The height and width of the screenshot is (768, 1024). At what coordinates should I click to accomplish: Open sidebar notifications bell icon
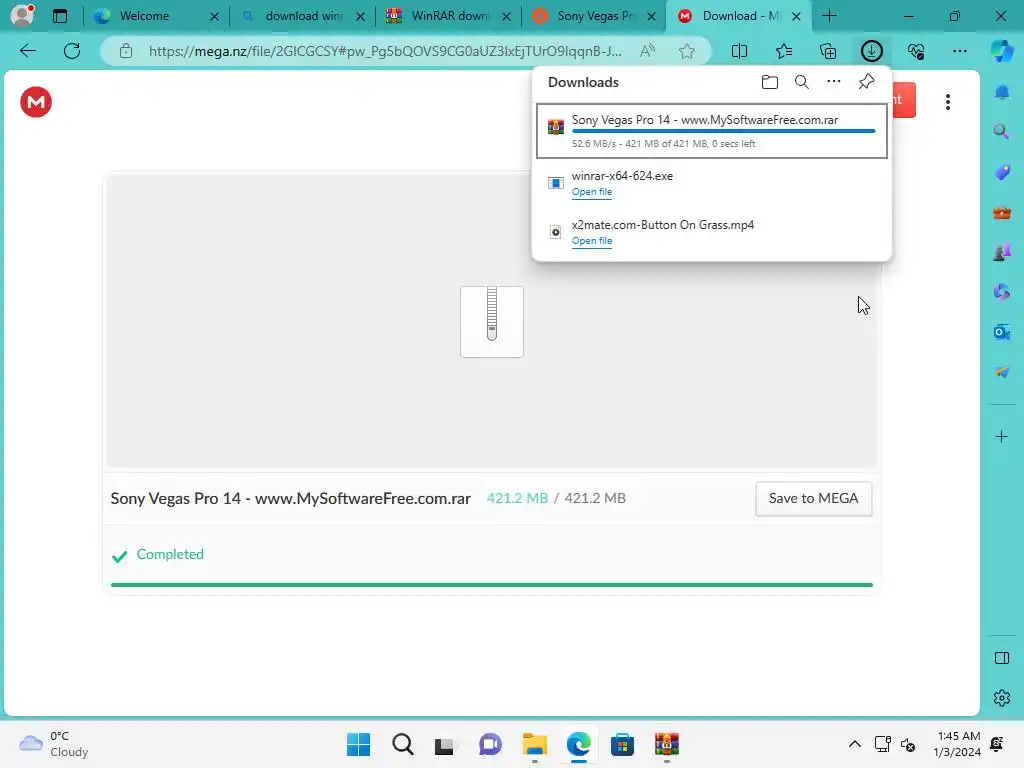(1002, 92)
